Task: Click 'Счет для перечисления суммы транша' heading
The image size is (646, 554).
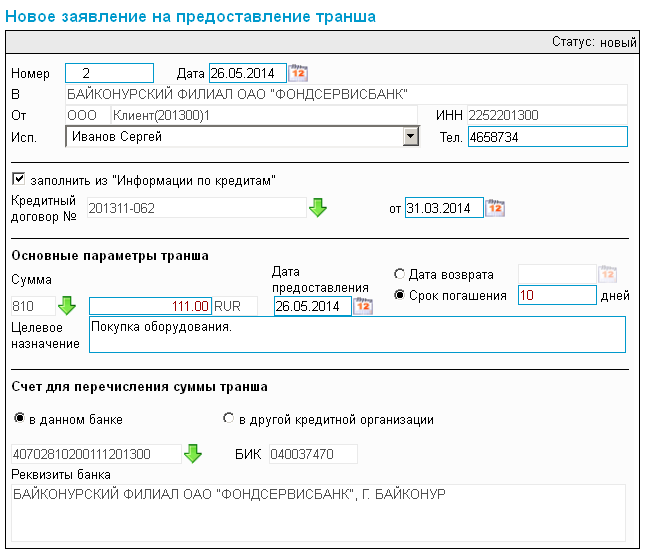Action: pos(139,386)
